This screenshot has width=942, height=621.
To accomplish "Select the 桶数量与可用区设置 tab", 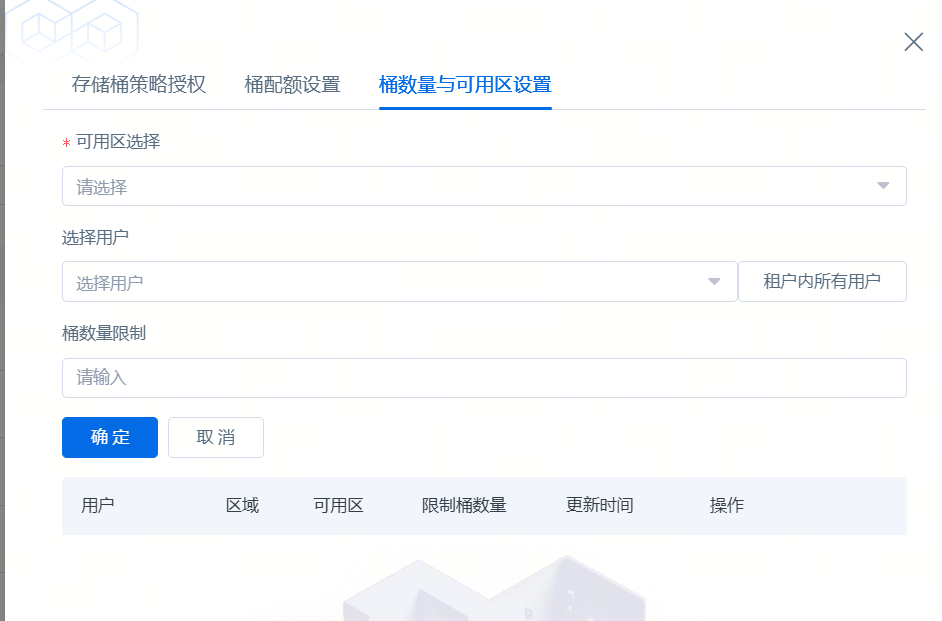I will coord(465,85).
